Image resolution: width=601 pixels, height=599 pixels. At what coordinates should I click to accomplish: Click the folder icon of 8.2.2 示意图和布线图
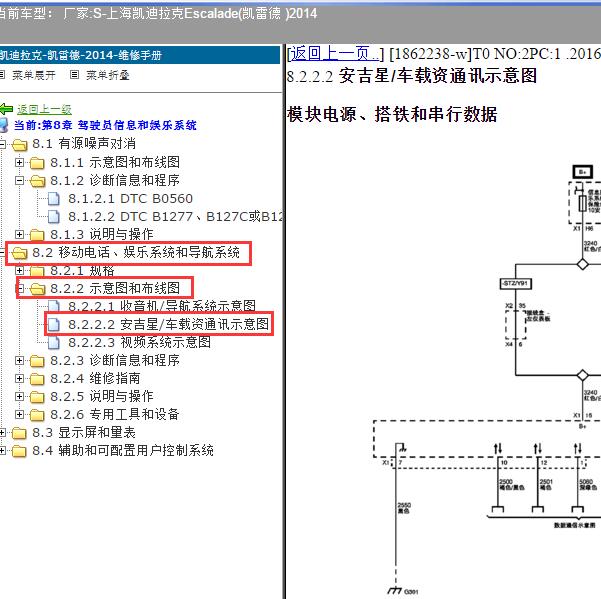37,289
